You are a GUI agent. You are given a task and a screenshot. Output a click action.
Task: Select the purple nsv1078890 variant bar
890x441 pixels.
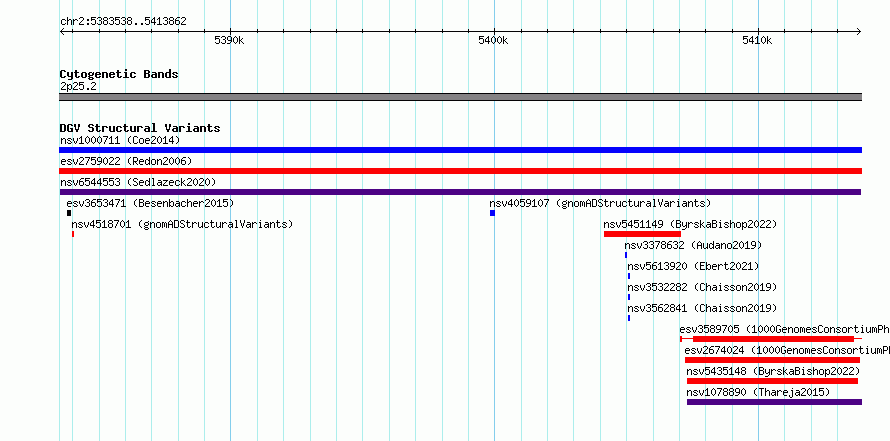(774, 402)
